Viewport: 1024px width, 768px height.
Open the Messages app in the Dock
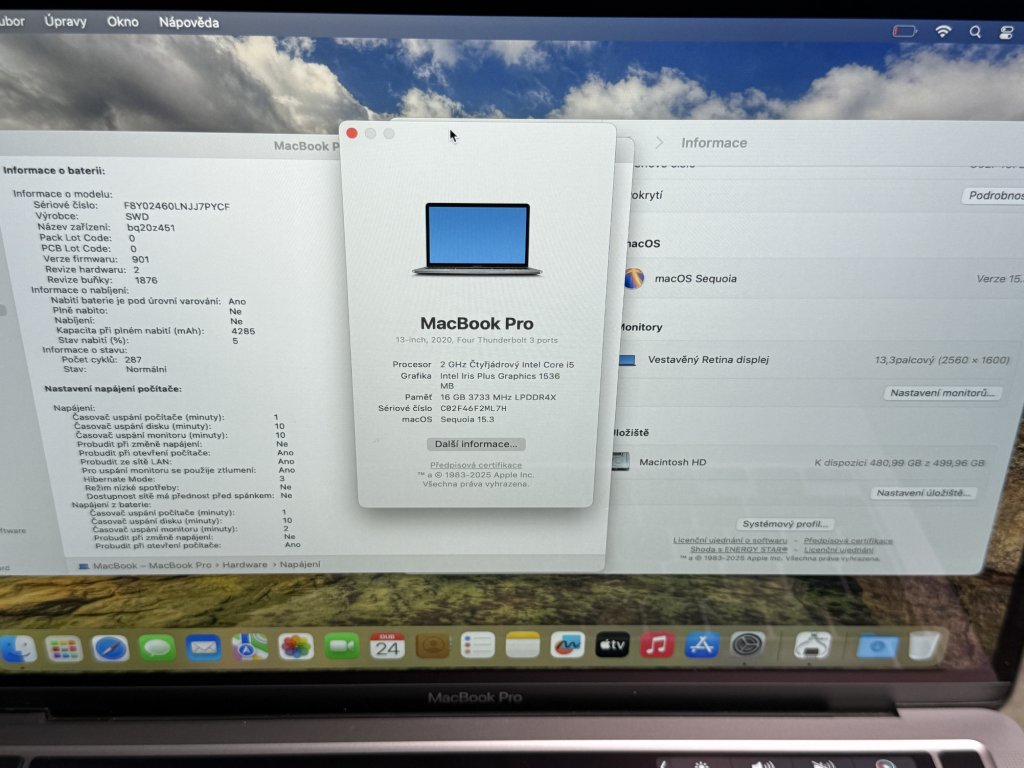click(x=157, y=648)
